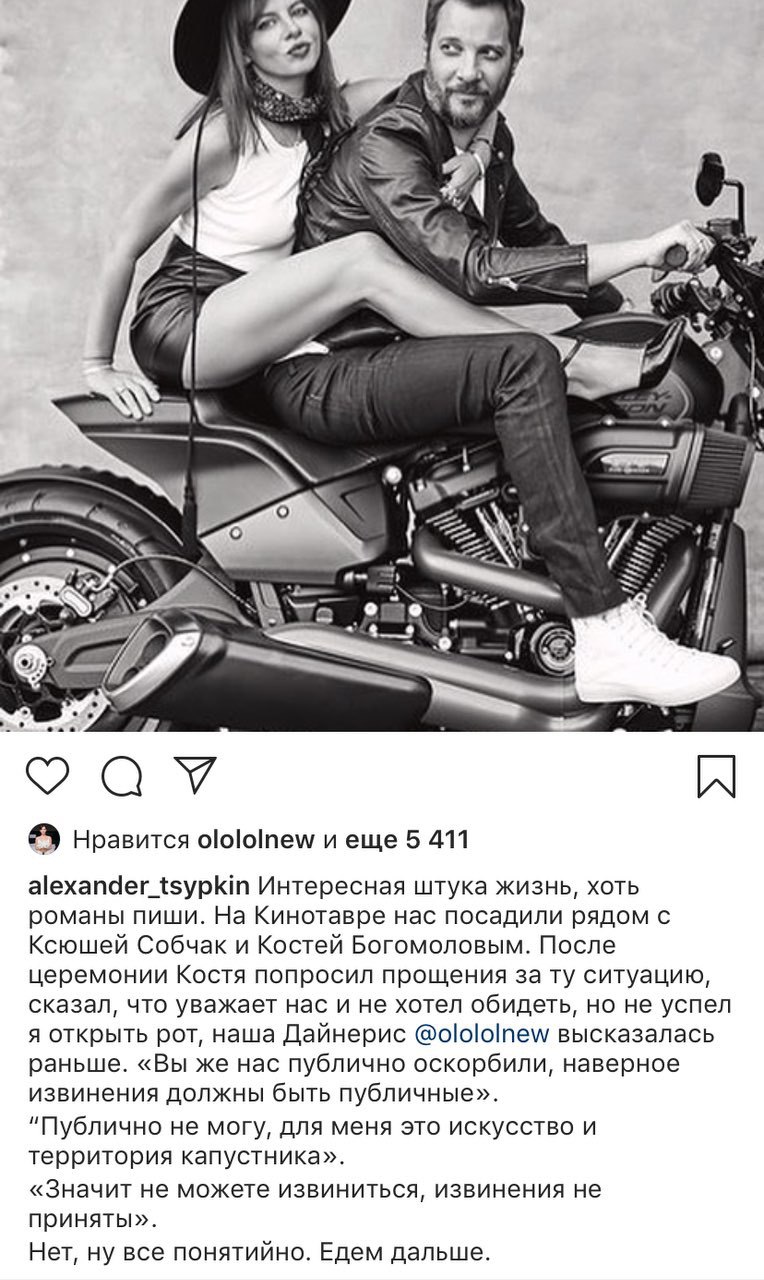
Task: Open comments via the speech bubble icon
Action: point(122,776)
